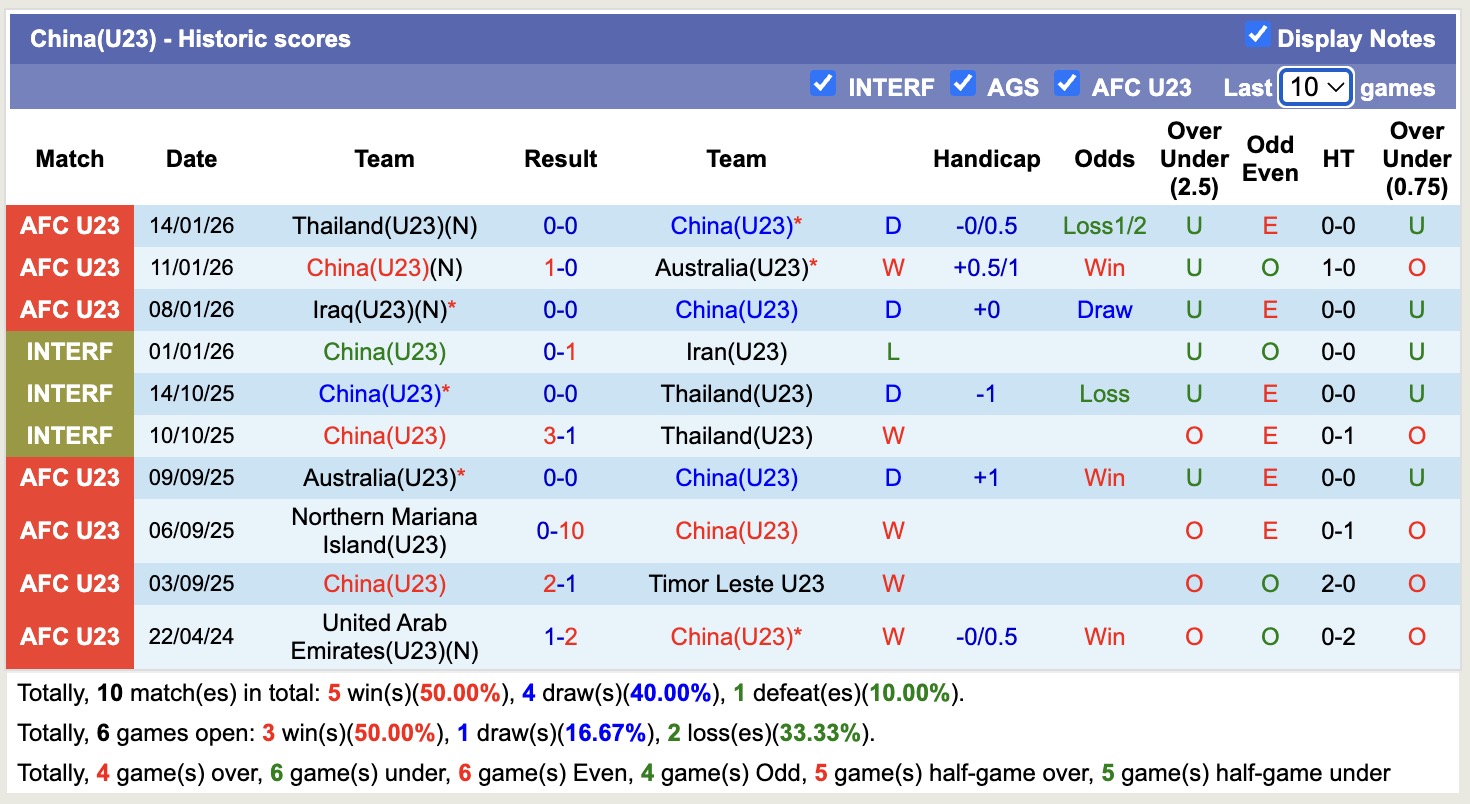Disable the AGS filter checkbox
Image resolution: width=1470 pixels, height=804 pixels.
click(963, 84)
